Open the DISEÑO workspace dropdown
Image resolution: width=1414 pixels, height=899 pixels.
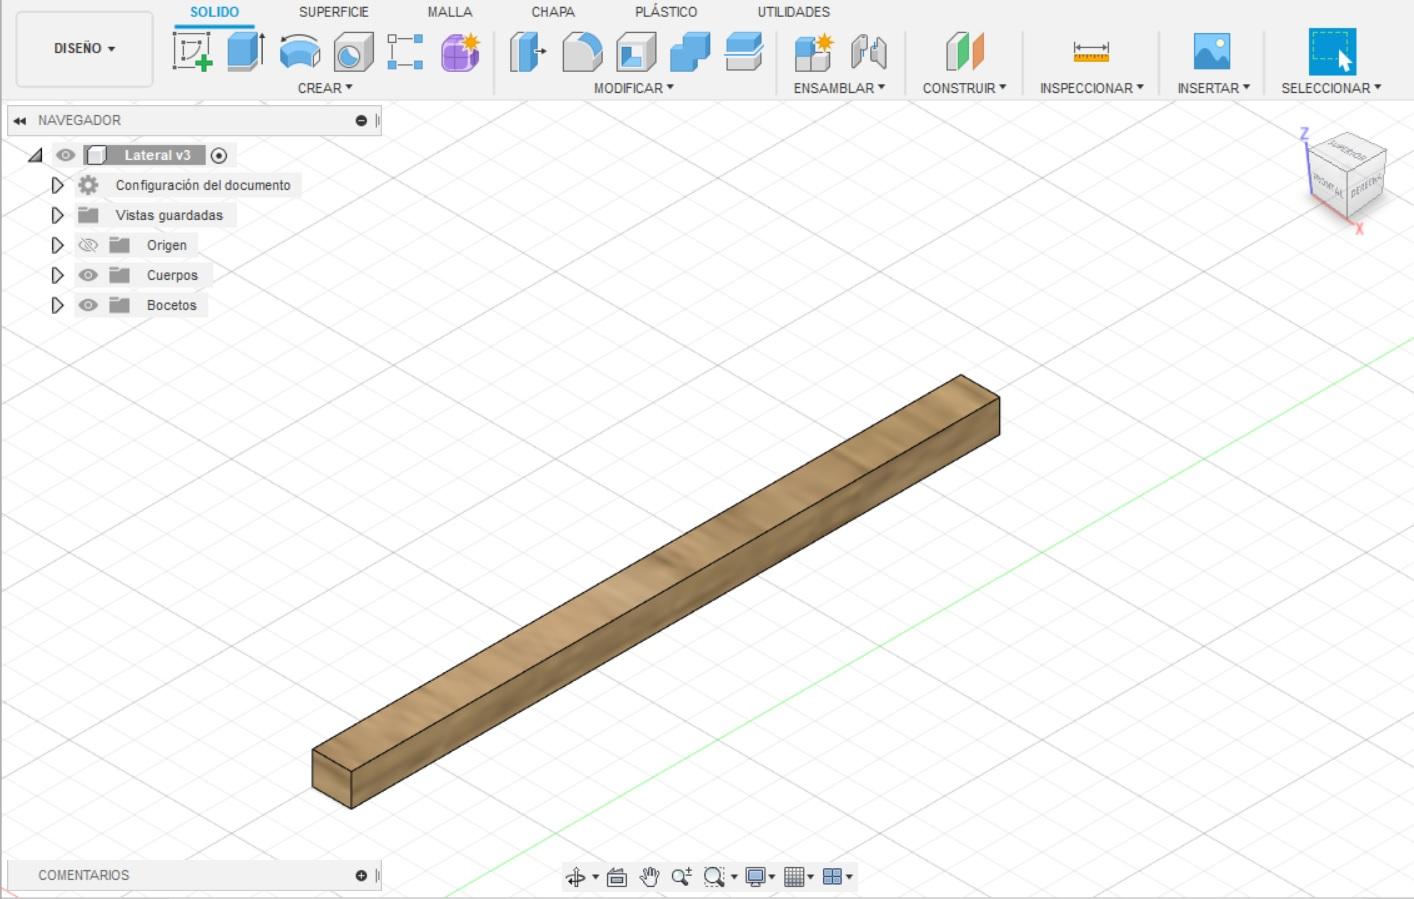coord(84,48)
